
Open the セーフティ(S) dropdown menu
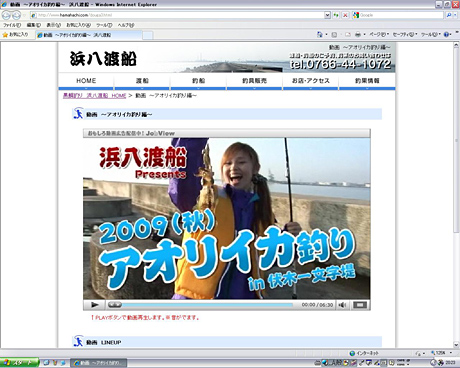click(405, 34)
